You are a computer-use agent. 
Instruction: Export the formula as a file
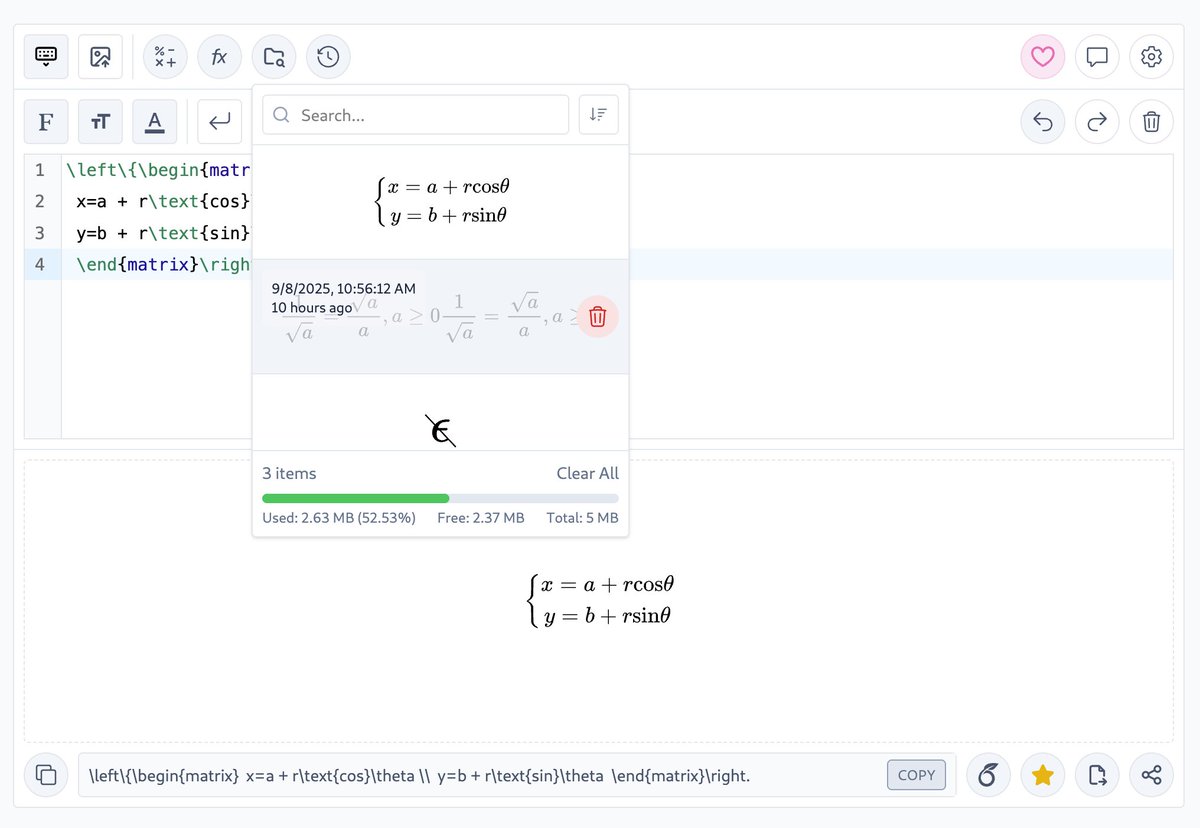pyautogui.click(x=1097, y=775)
